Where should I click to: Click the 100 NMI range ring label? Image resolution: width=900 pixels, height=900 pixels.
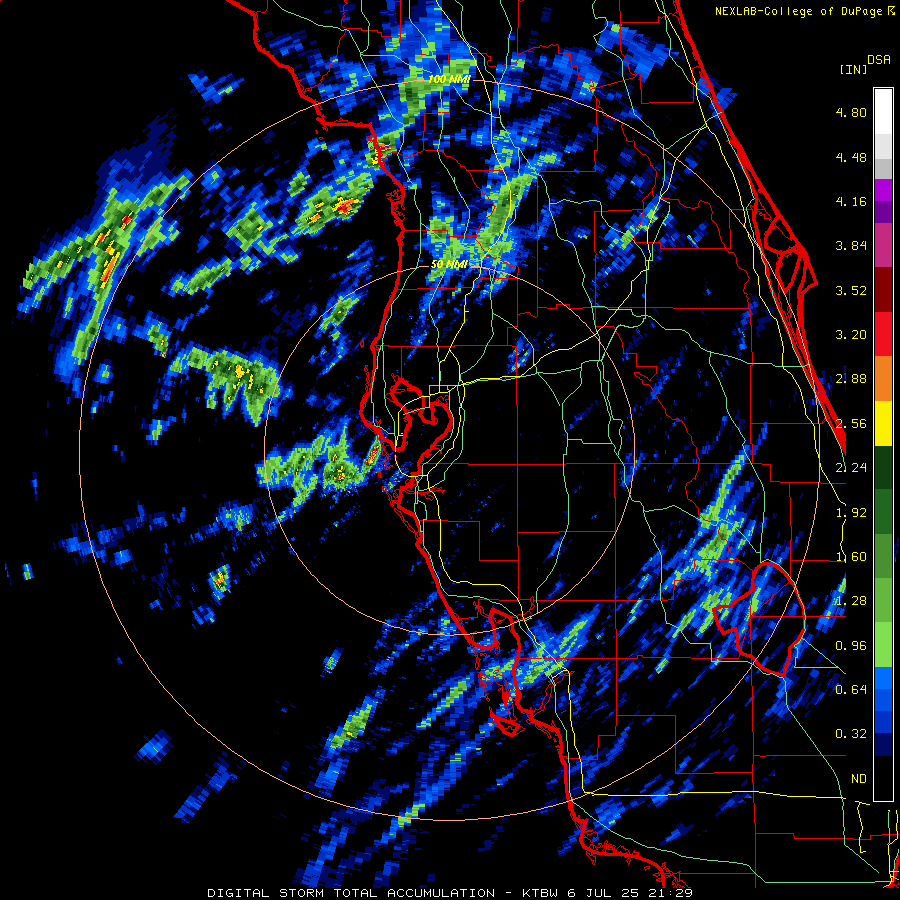point(449,79)
